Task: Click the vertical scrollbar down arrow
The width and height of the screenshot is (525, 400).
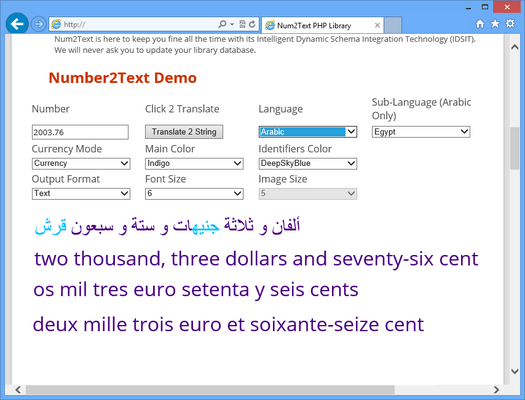Action: [x=515, y=371]
